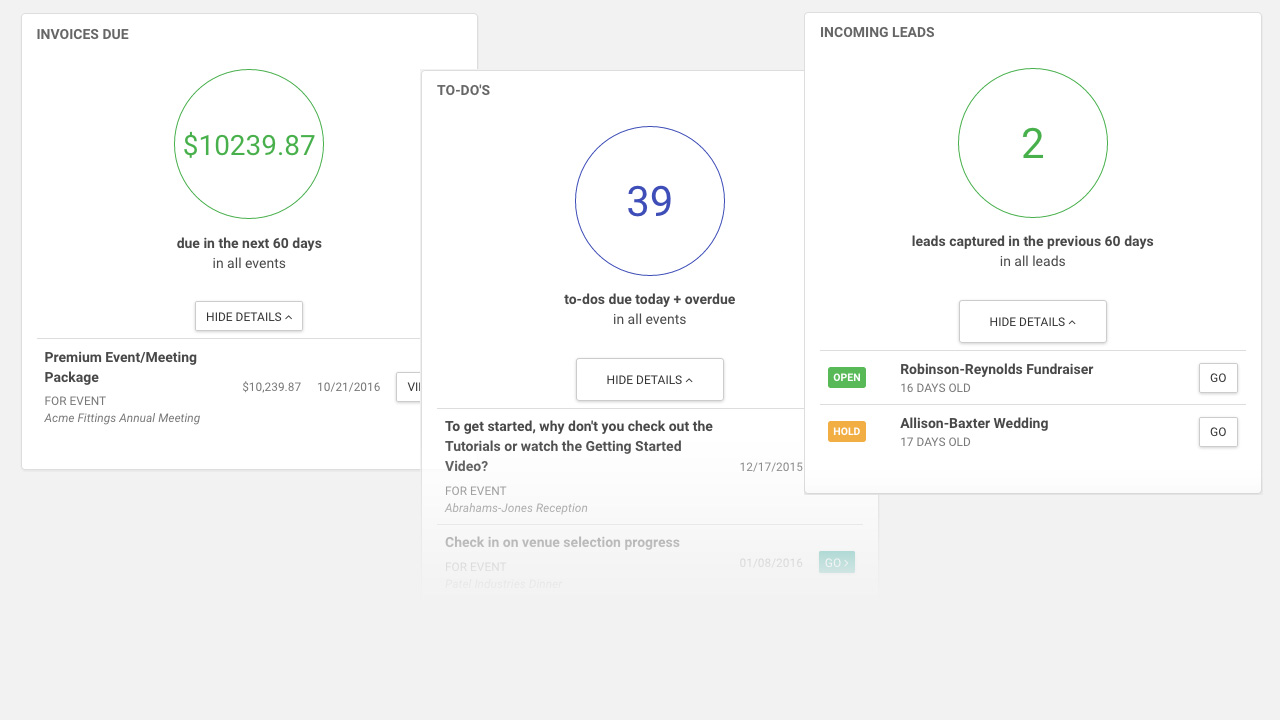Collapse details in the Invoices Due card

pyautogui.click(x=249, y=316)
